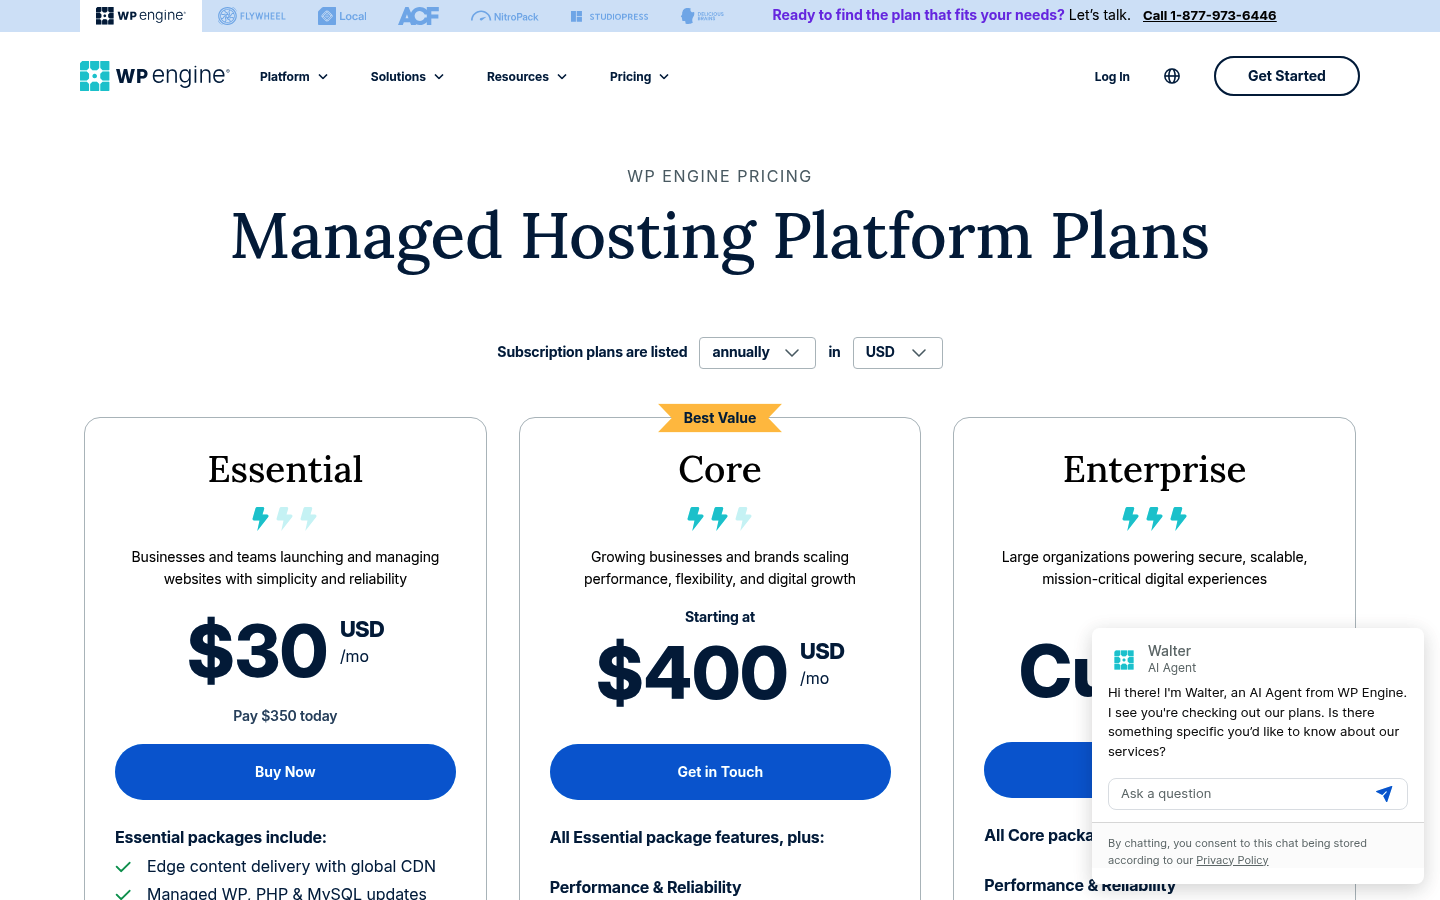
Task: Click Performance & Reliability under Core plan
Action: 645,888
